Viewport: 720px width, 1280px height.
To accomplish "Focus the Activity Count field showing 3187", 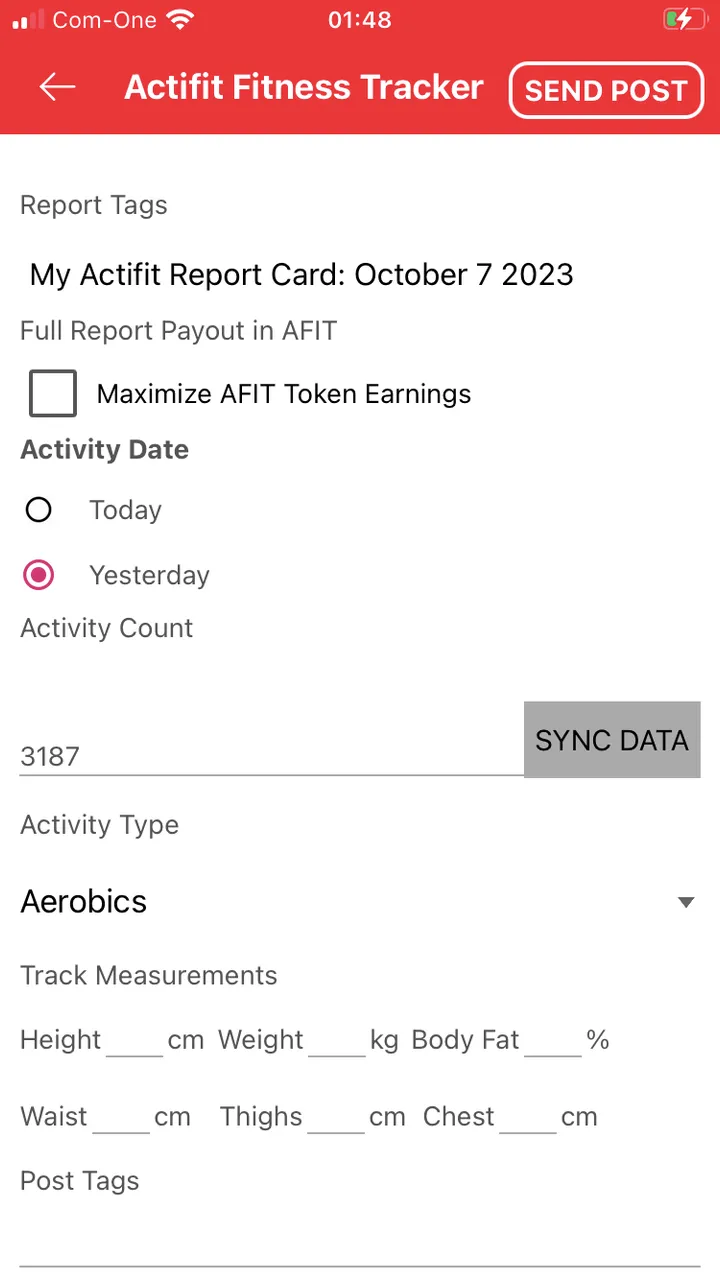I will [x=270, y=755].
